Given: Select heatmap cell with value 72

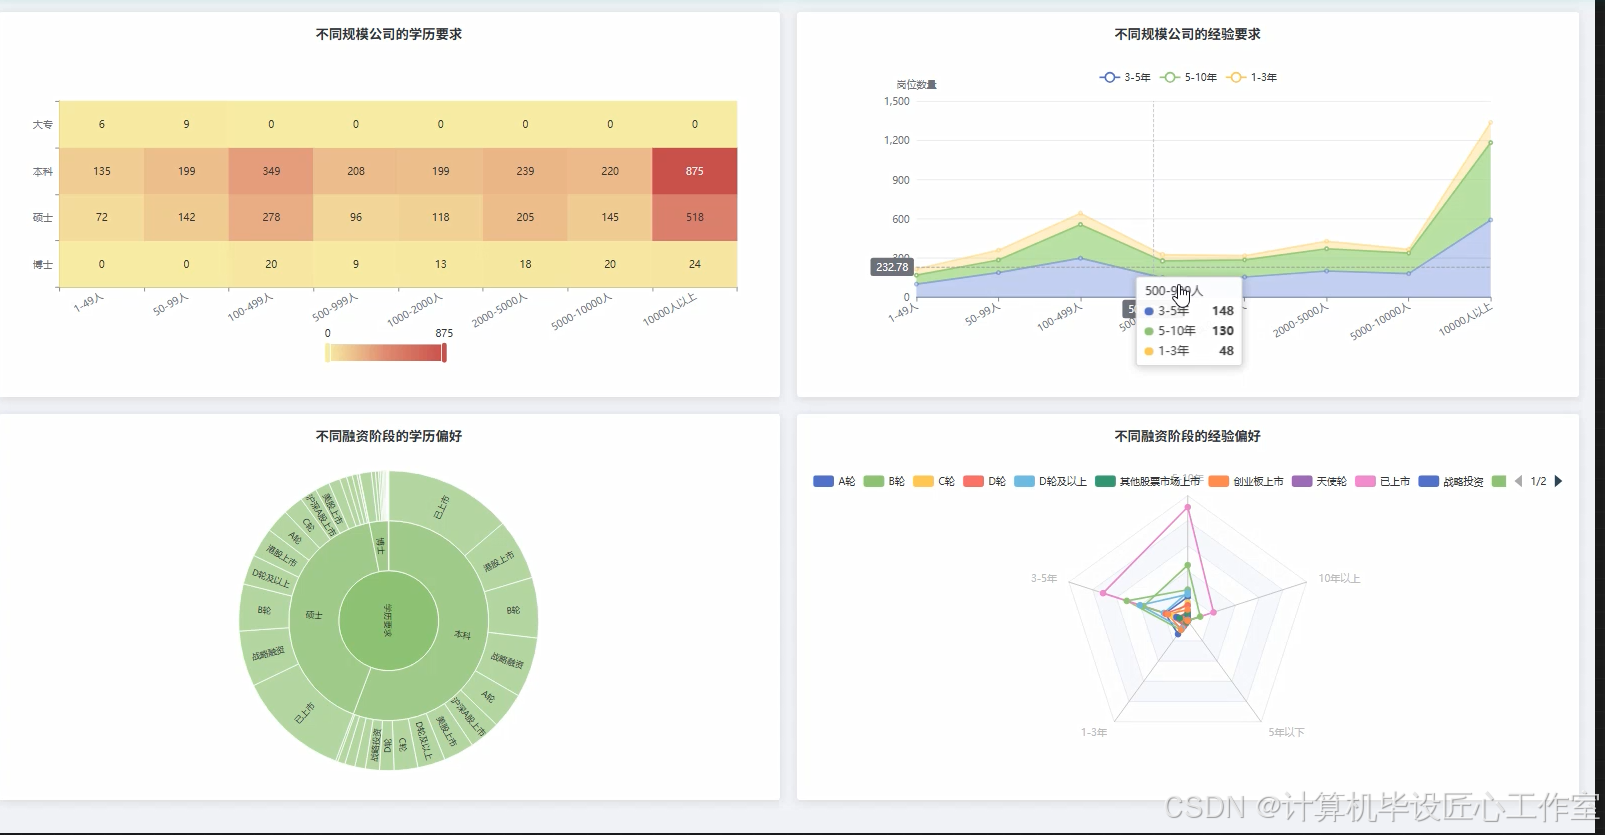Looking at the screenshot, I should pyautogui.click(x=102, y=217).
